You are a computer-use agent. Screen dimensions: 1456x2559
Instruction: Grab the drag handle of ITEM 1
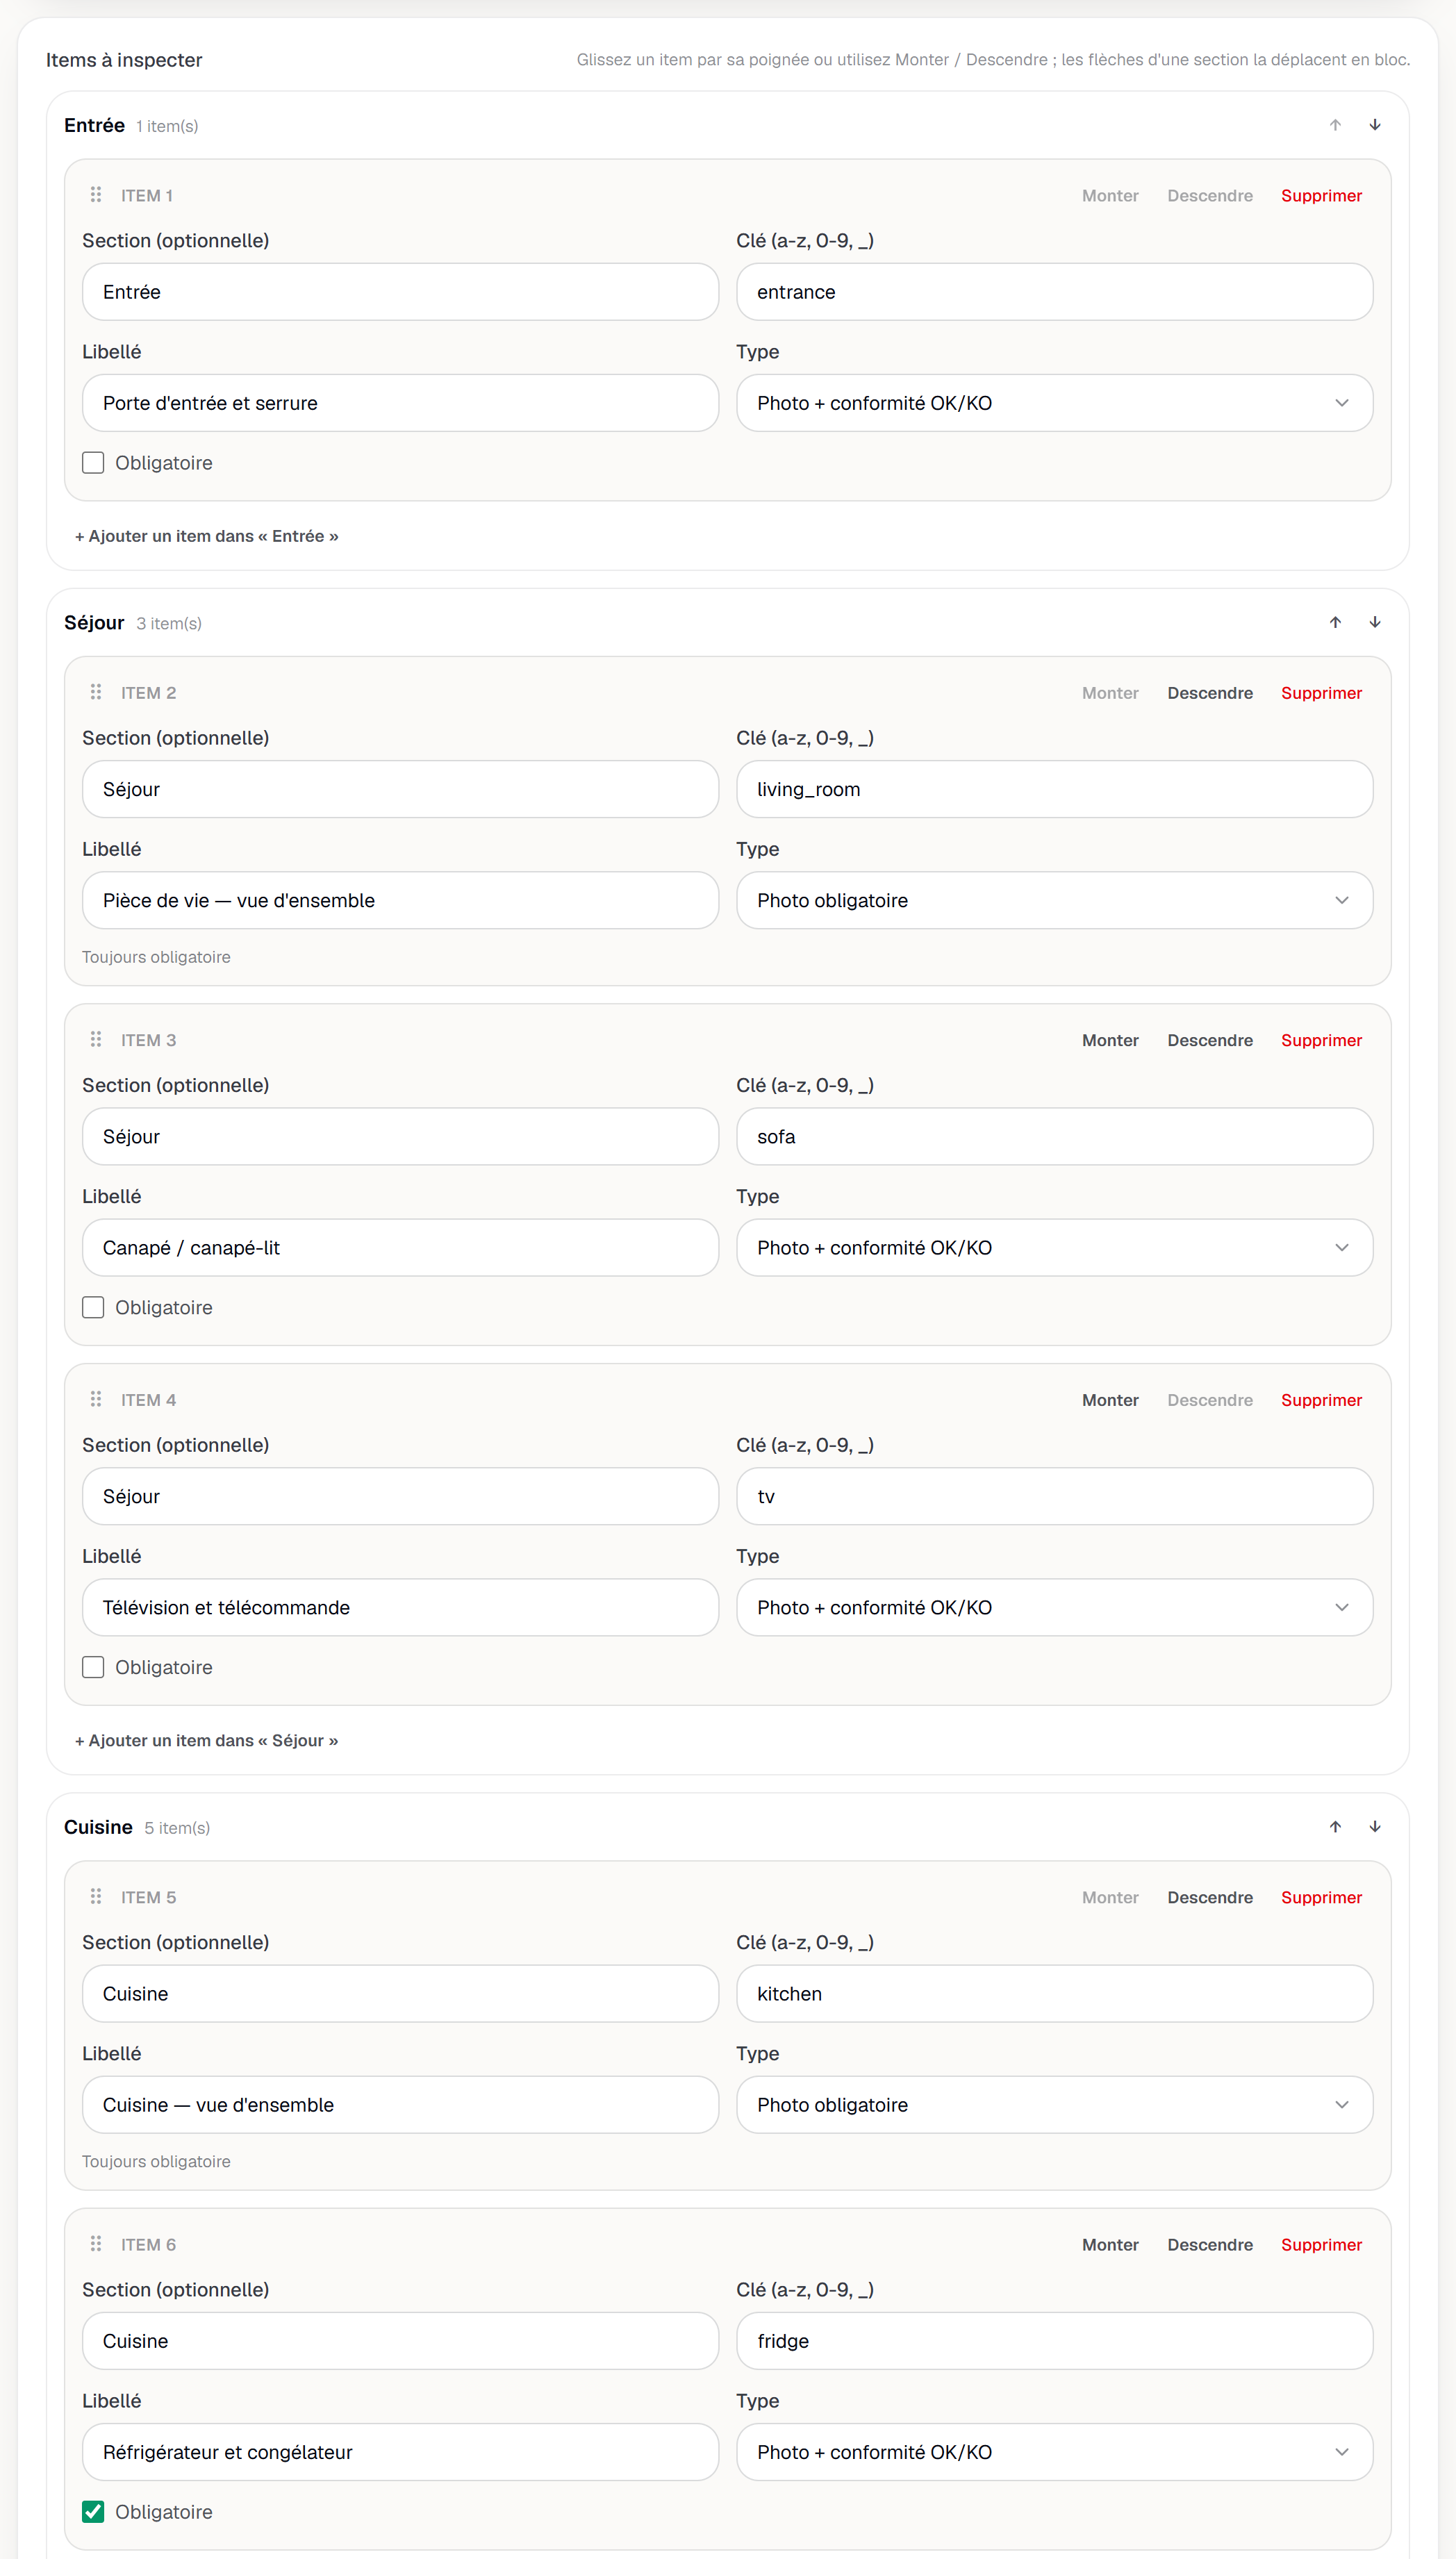click(x=96, y=194)
